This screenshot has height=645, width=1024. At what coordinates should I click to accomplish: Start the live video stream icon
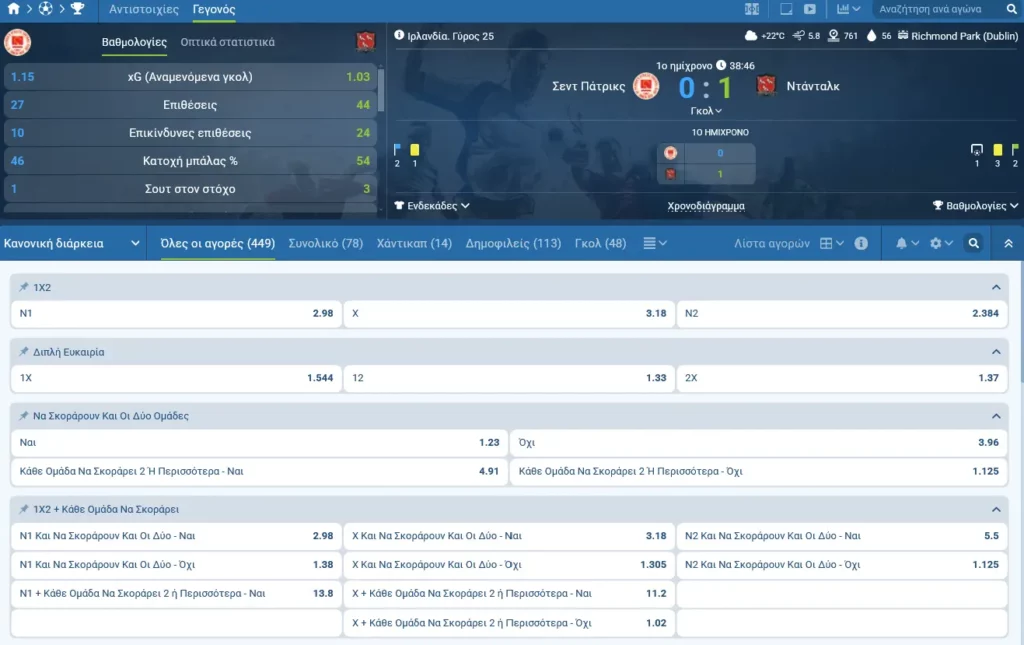pos(810,9)
